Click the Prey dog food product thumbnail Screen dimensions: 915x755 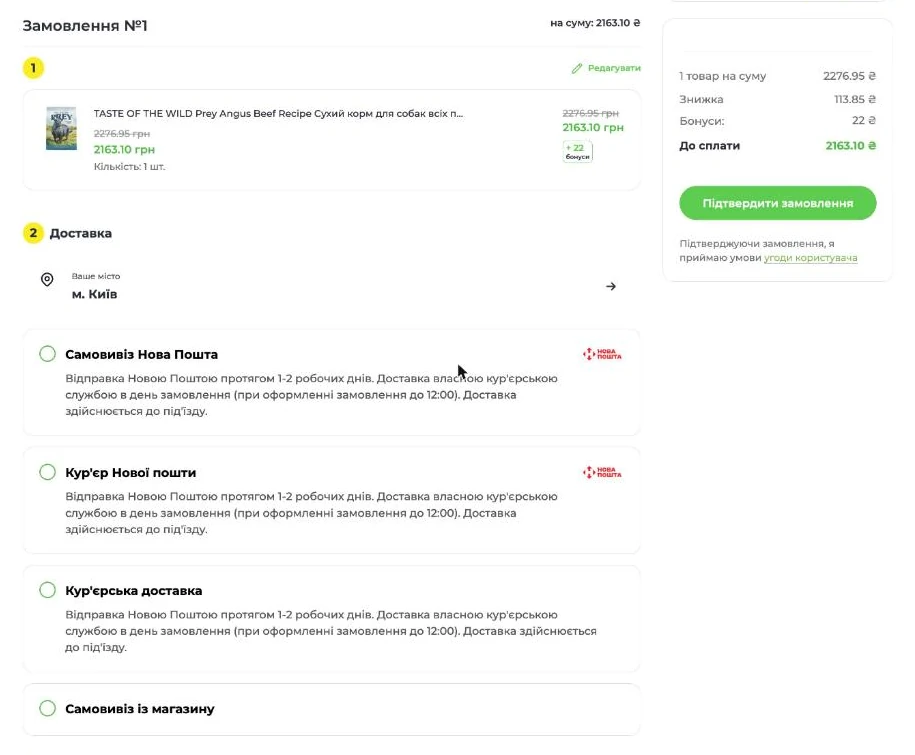61,128
